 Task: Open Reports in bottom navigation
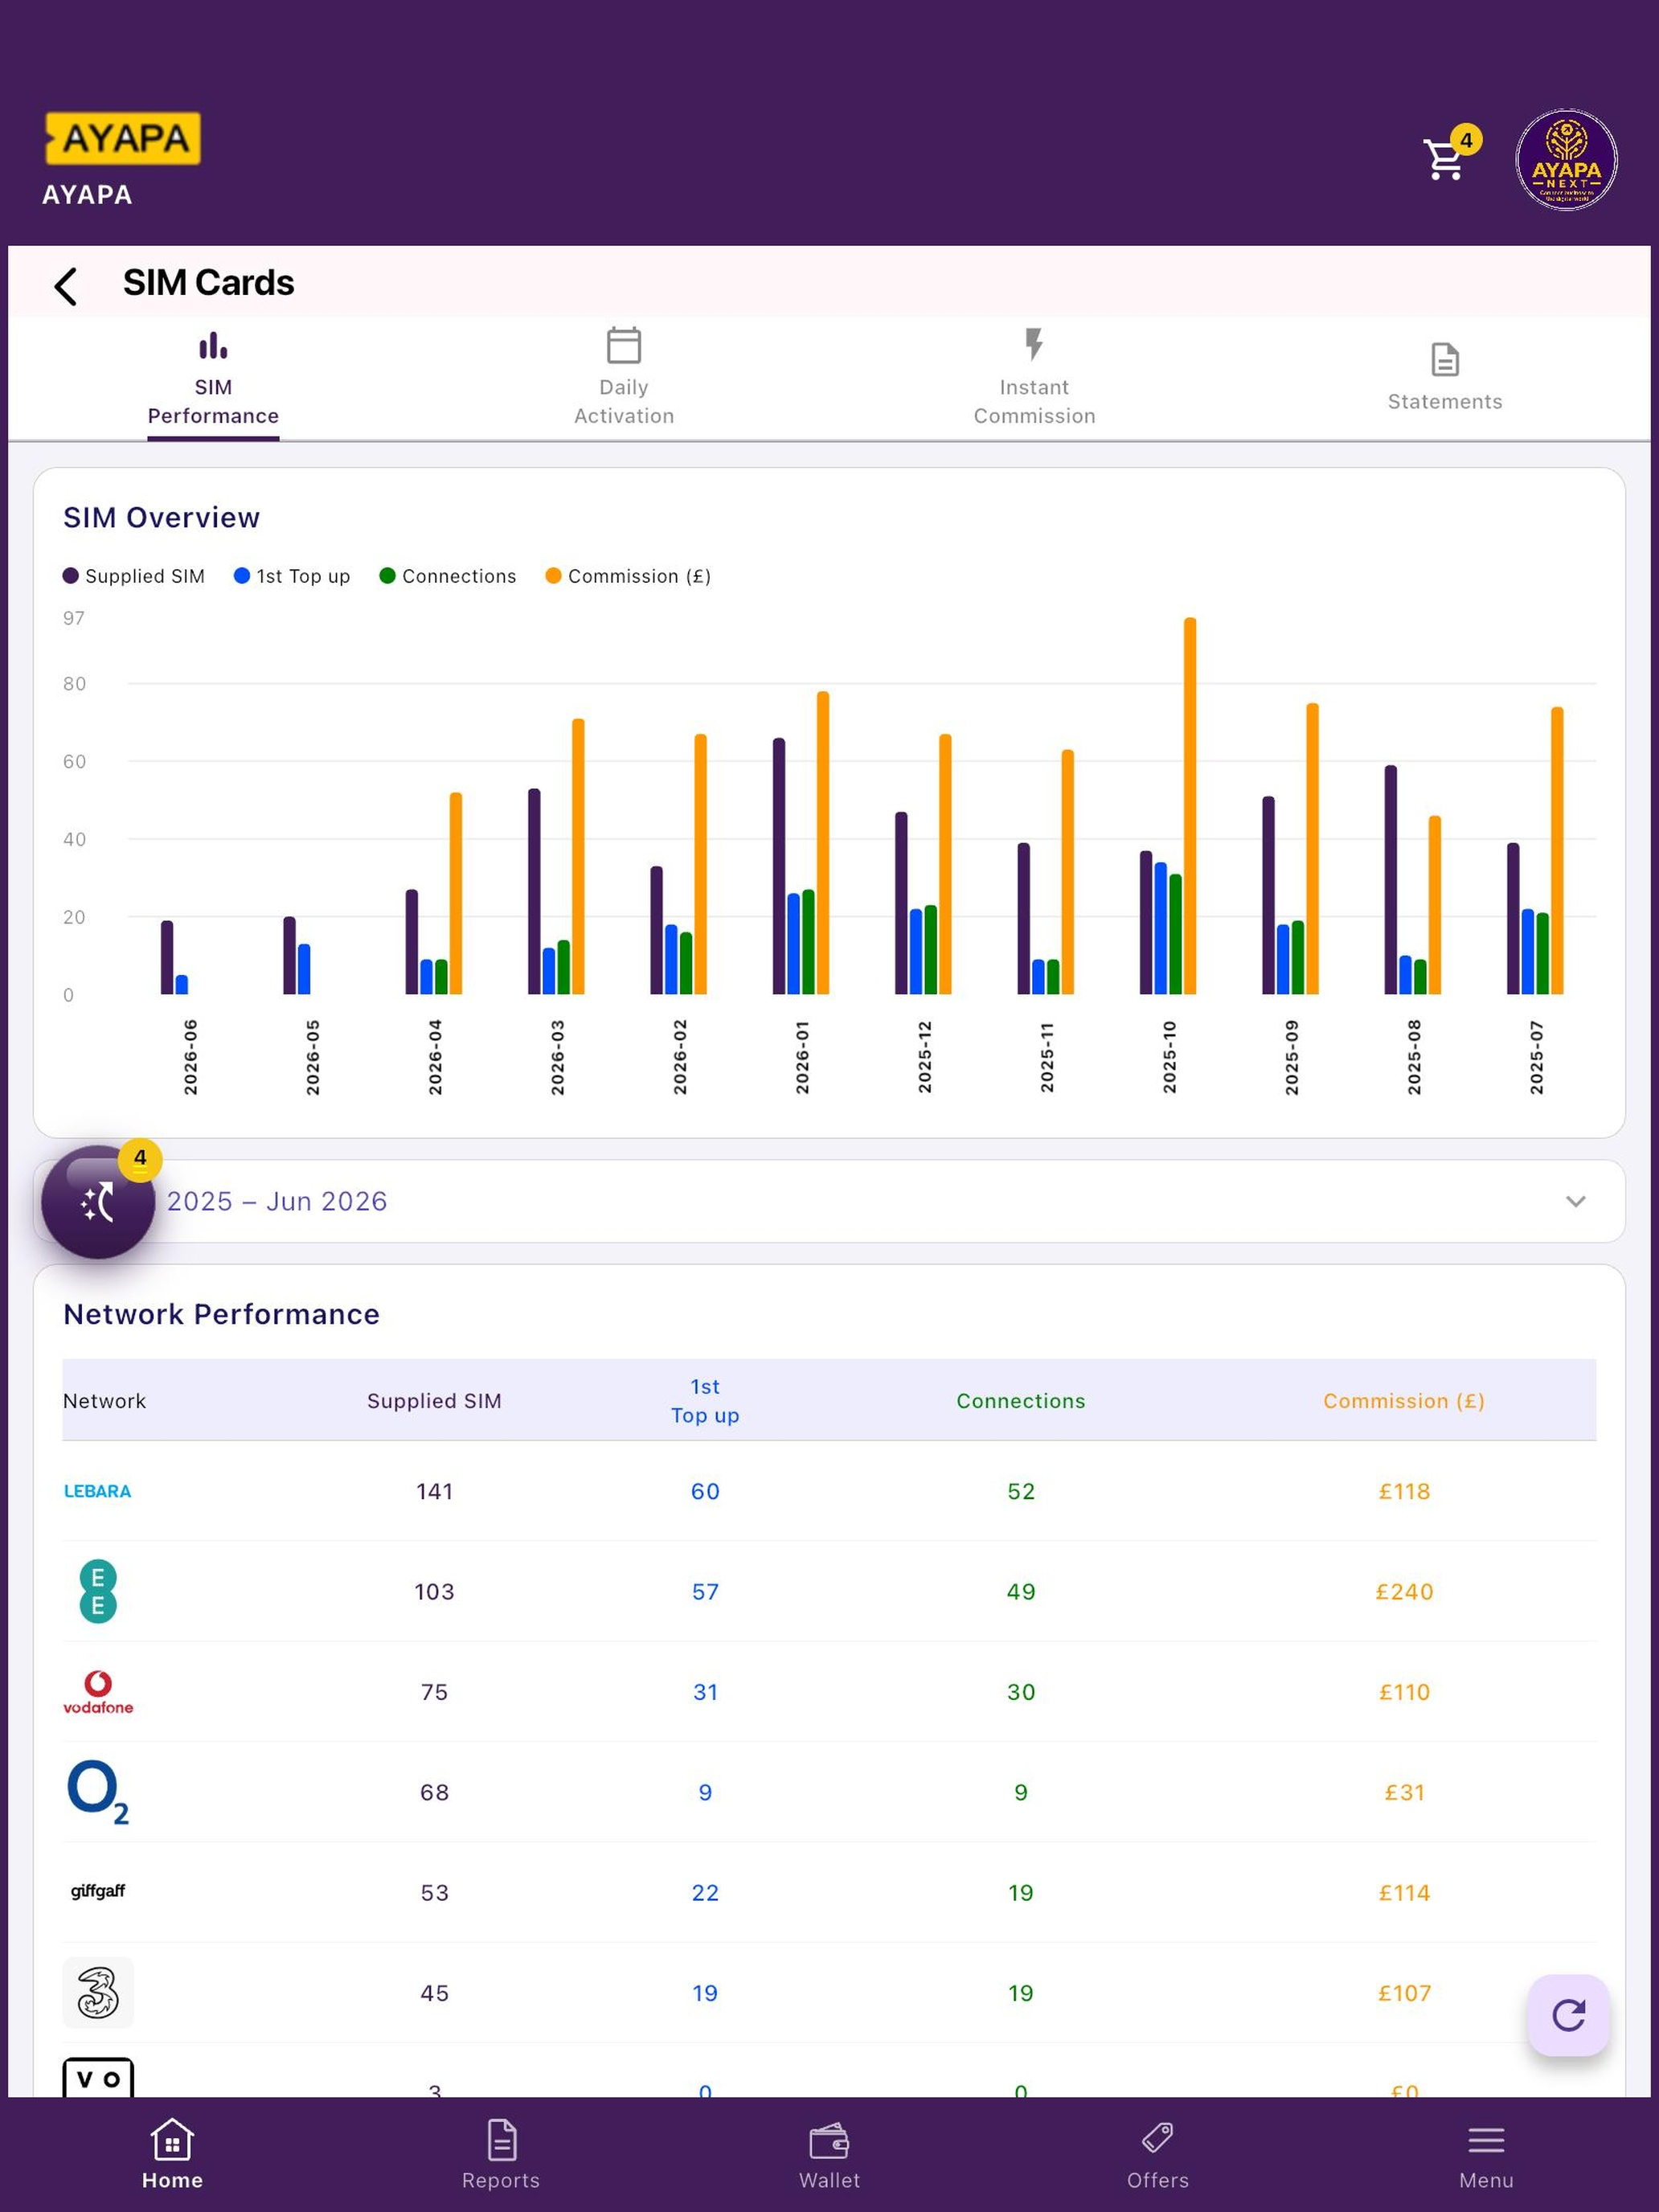[501, 2154]
